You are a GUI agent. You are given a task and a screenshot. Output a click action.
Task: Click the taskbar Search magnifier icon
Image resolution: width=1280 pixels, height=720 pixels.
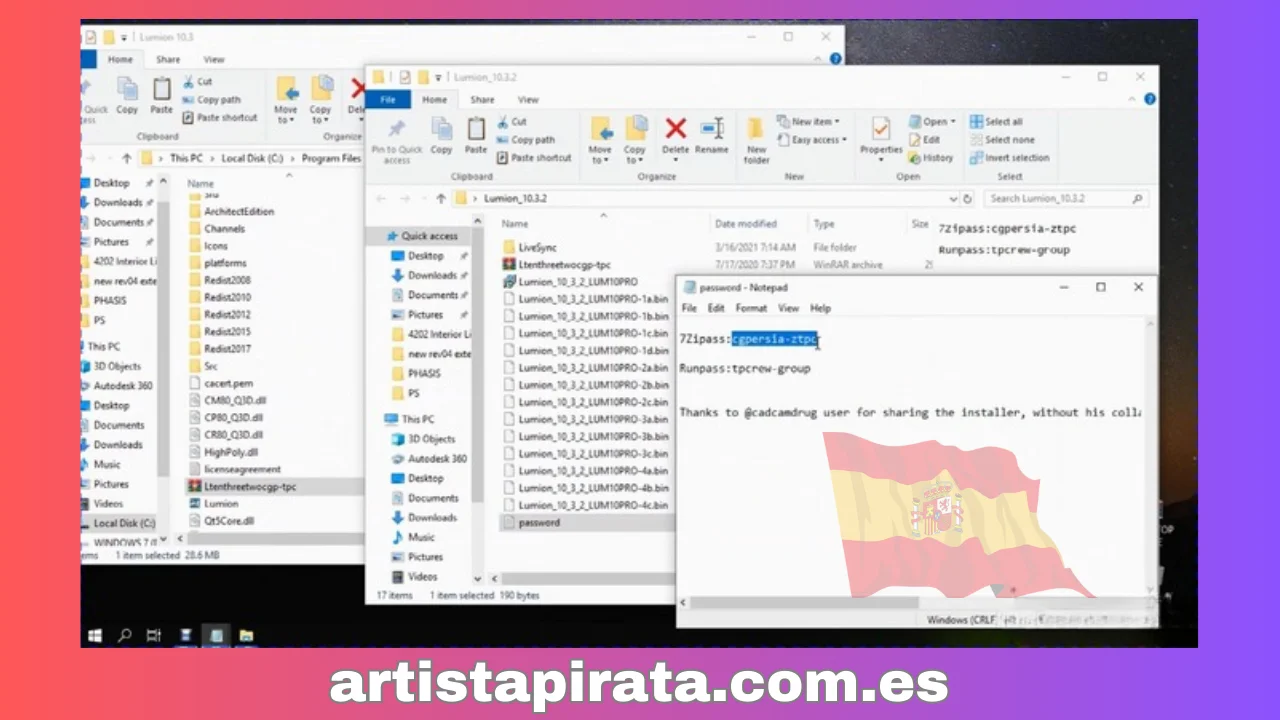125,635
